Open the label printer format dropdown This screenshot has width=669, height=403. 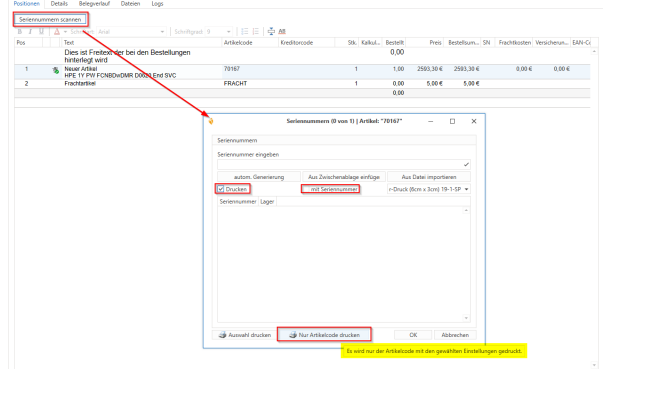tap(467, 188)
